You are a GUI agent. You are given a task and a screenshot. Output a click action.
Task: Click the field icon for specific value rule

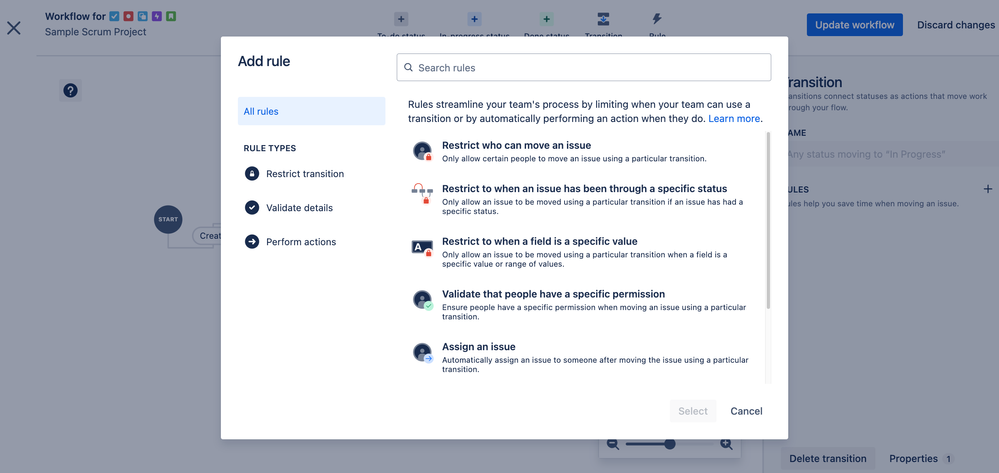coord(422,248)
